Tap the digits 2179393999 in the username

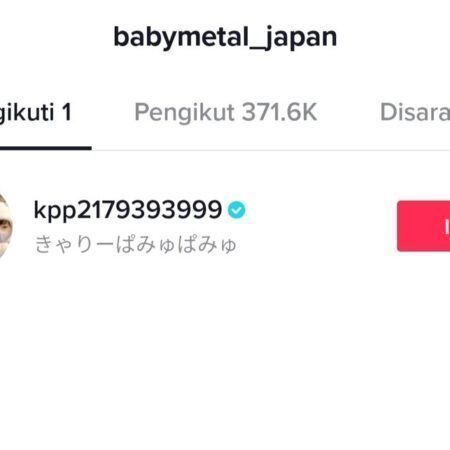click(x=150, y=209)
